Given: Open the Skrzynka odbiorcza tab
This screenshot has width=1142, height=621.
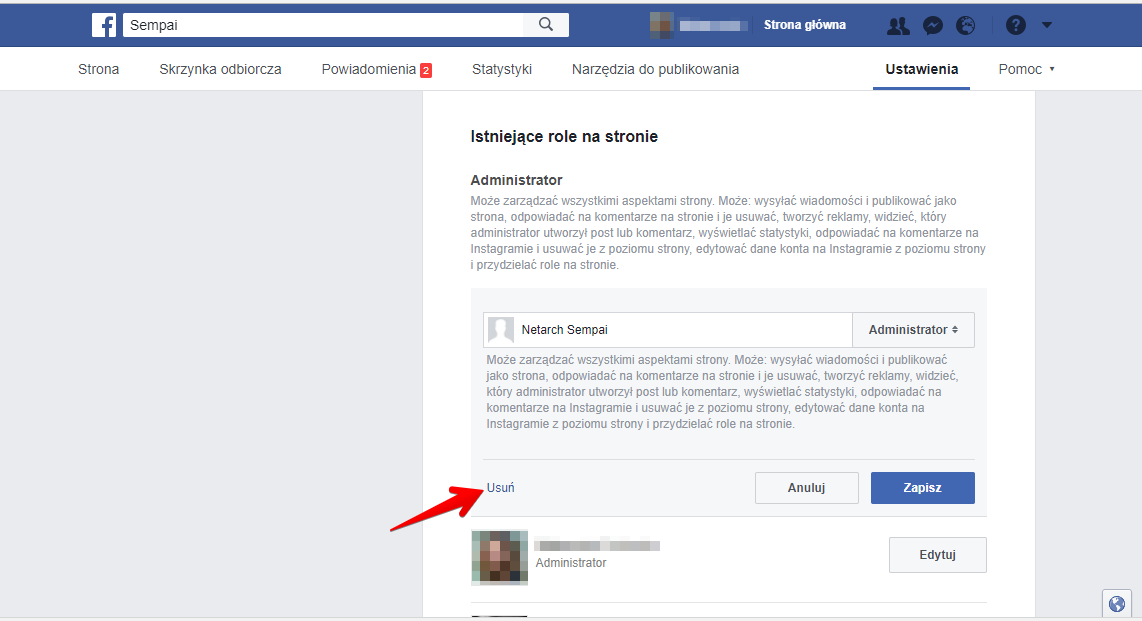Looking at the screenshot, I should pyautogui.click(x=220, y=69).
